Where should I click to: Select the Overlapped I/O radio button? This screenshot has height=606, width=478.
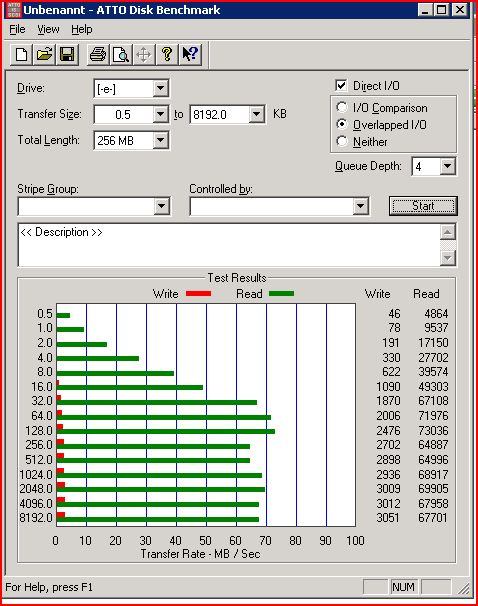[x=342, y=124]
